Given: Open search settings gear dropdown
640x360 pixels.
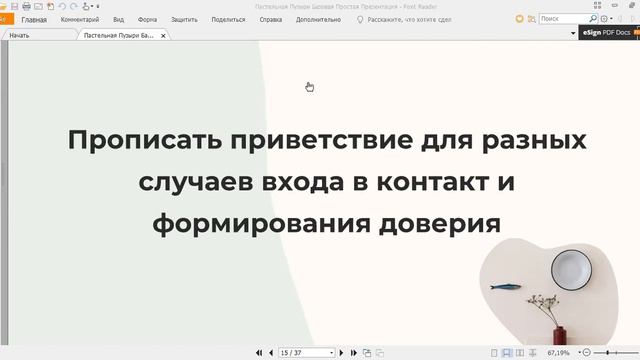Looking at the screenshot, I should [x=606, y=19].
